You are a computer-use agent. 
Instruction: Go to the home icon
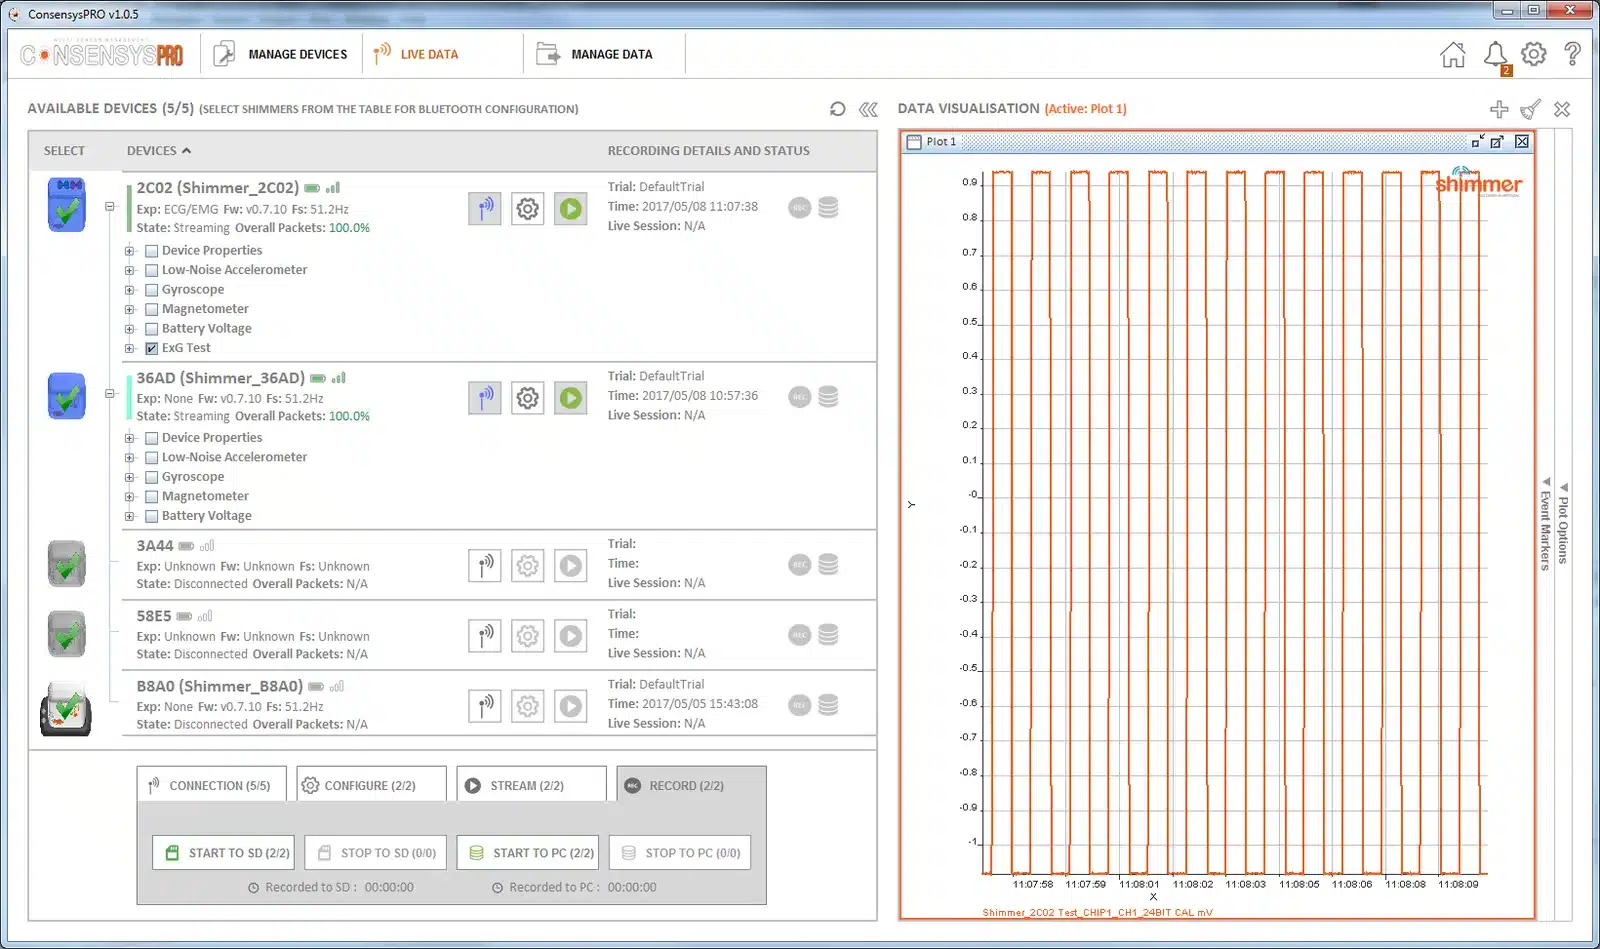coord(1453,54)
